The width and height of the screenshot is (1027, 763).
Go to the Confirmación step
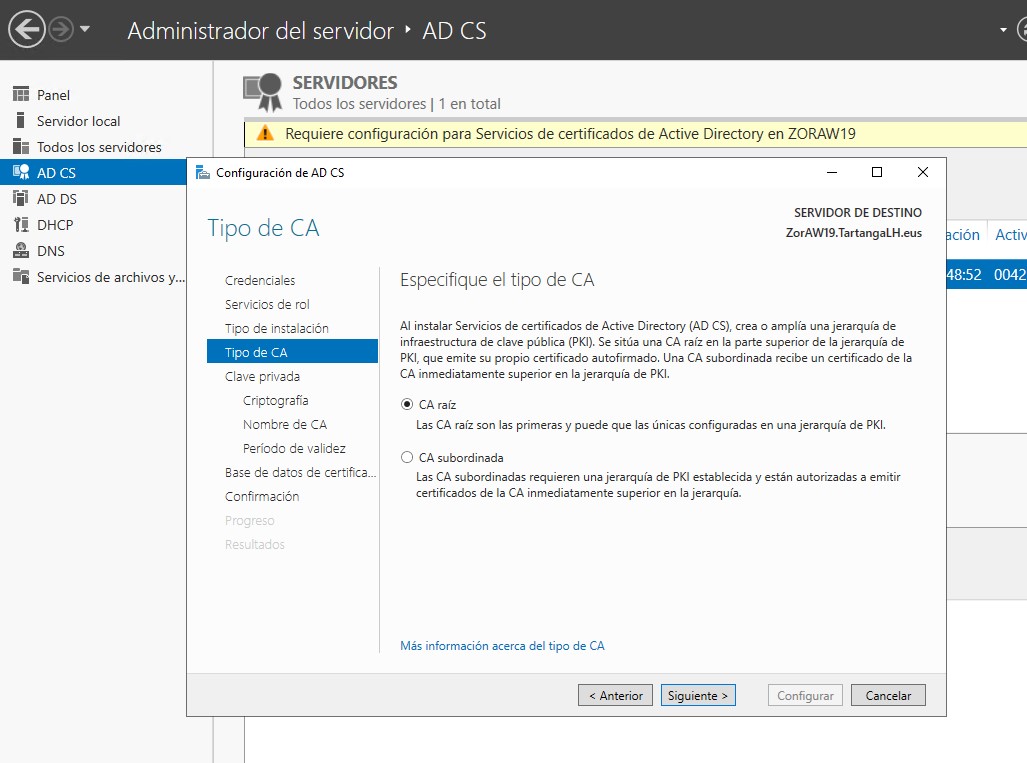pyautogui.click(x=262, y=496)
